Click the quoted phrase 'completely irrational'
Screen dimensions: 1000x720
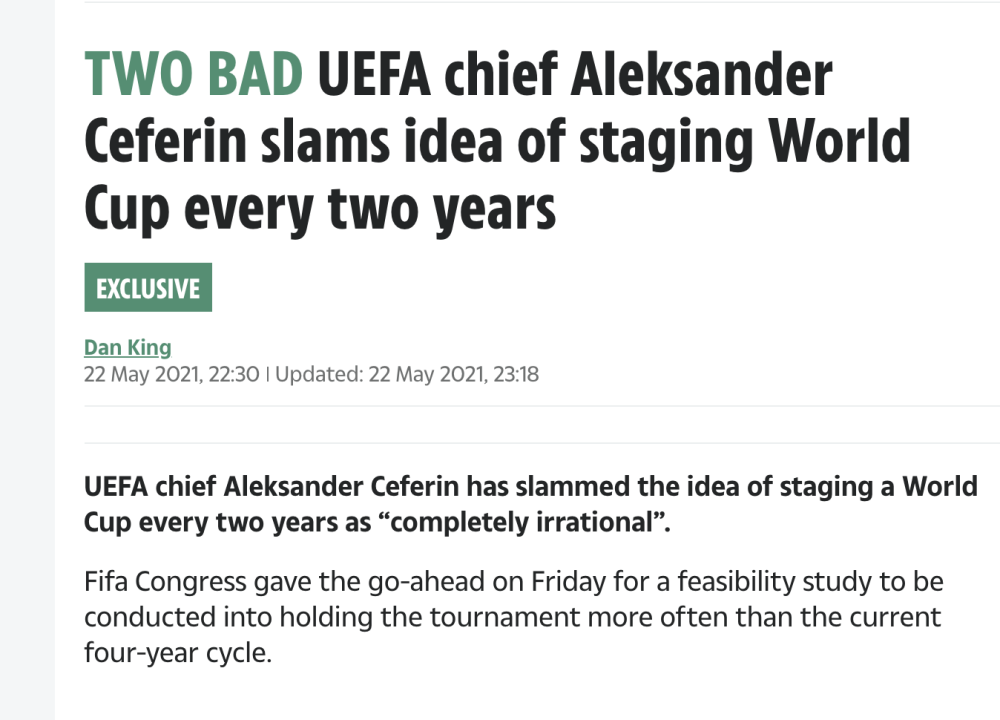(x=522, y=522)
